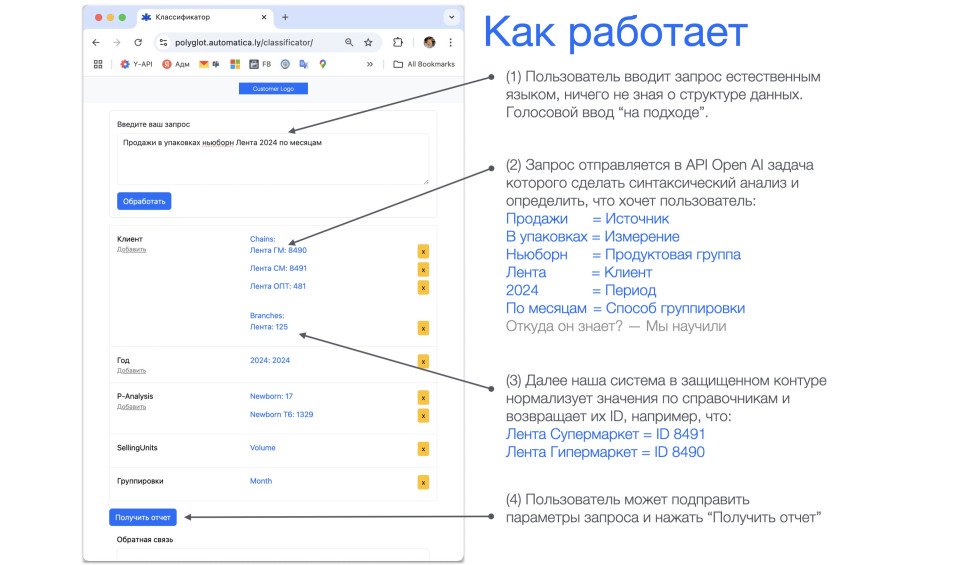Click the Volume value link
Image resolution: width=960 pixels, height=565 pixels.
click(x=263, y=447)
